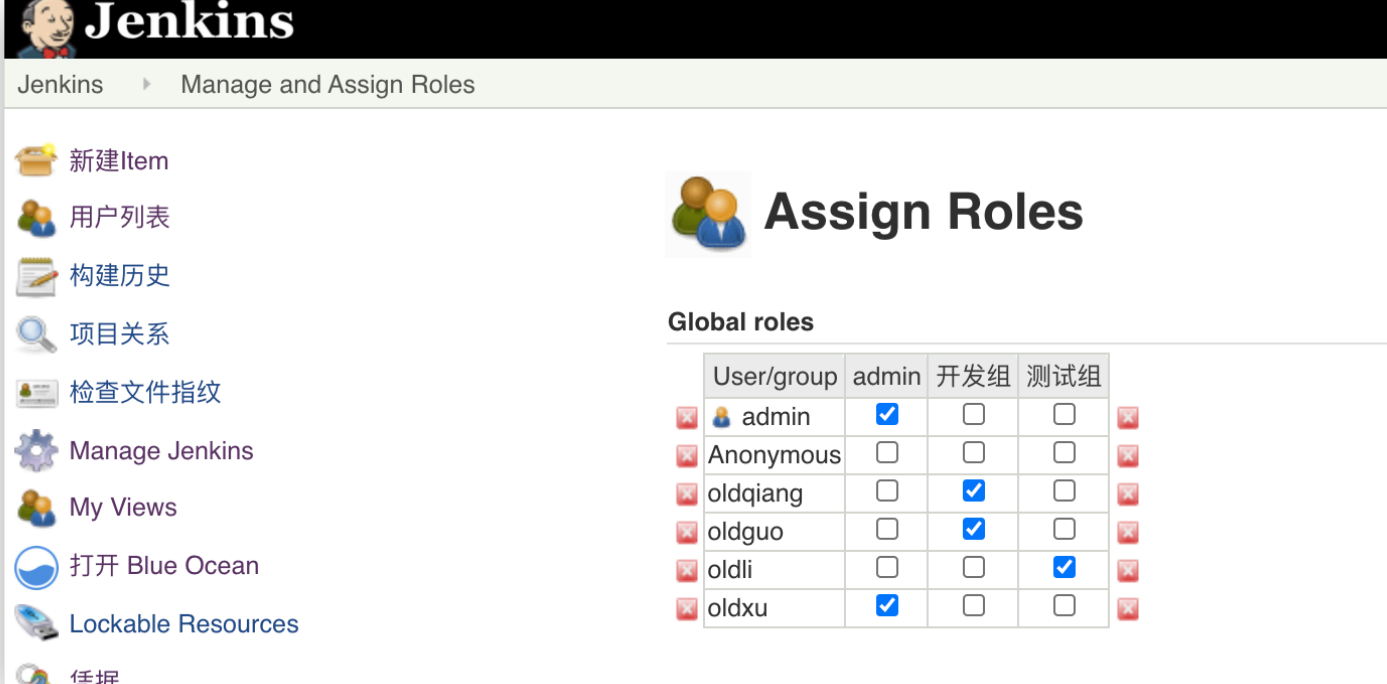The width and height of the screenshot is (1387, 684).
Task: Delete oldxu row using right red X
Action: coord(1128,608)
